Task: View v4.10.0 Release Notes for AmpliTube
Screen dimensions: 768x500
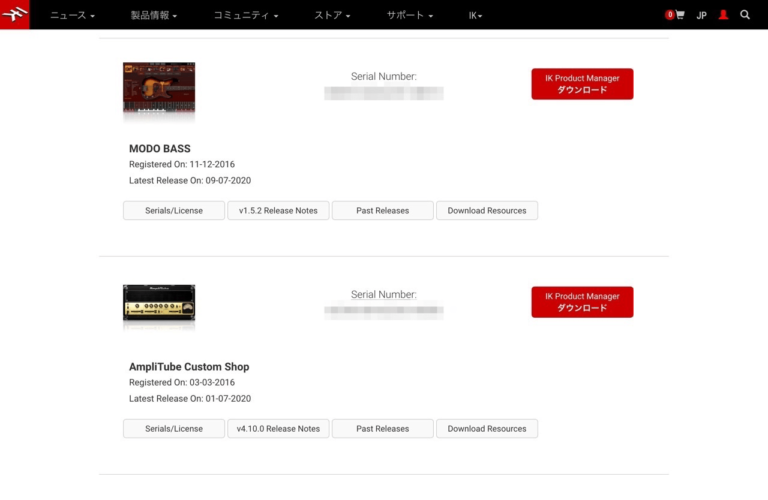Action: [x=278, y=429]
